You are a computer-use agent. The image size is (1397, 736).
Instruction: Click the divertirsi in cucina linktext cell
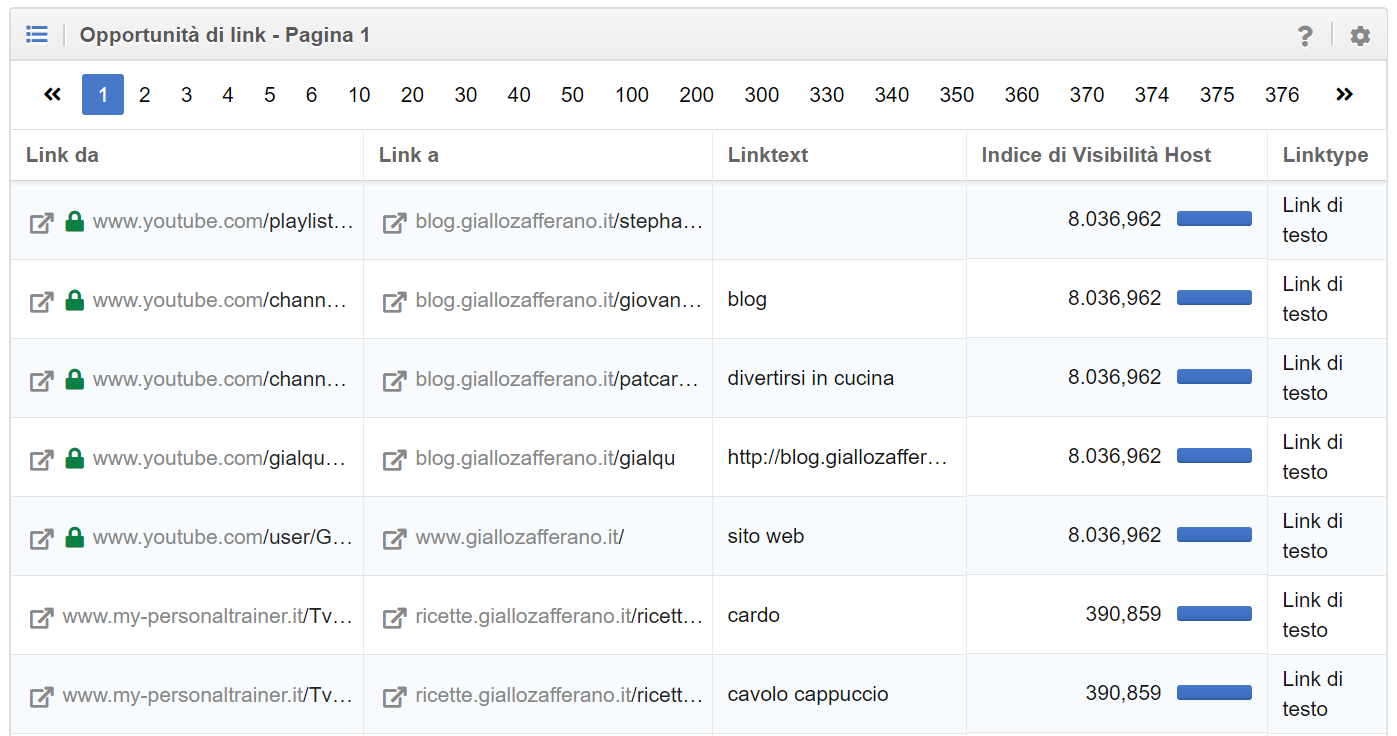pos(811,378)
